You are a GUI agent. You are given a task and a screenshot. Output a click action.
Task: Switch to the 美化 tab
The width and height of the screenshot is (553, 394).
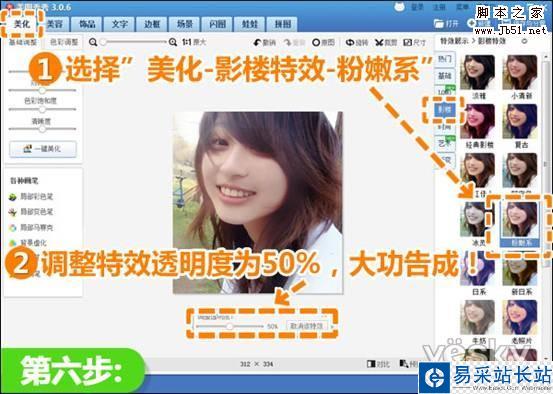coord(22,24)
